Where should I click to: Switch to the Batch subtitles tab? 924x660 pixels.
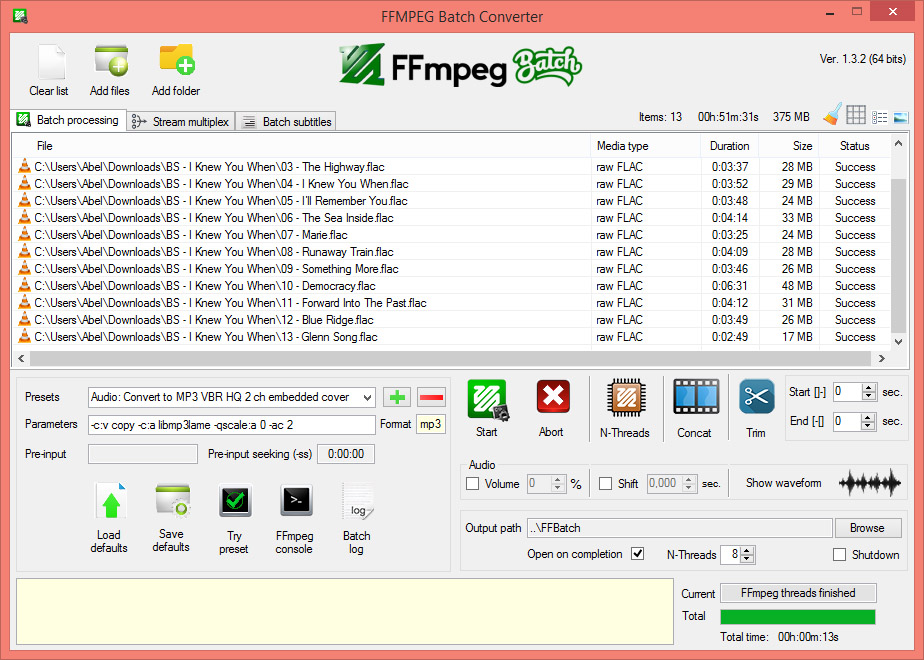tap(287, 121)
